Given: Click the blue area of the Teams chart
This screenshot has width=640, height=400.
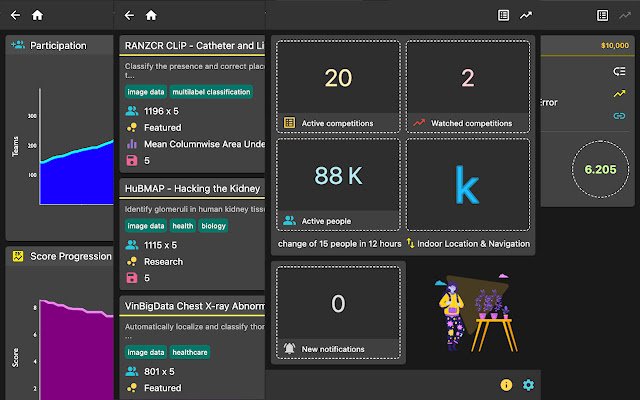Looking at the screenshot, I should click(77, 178).
